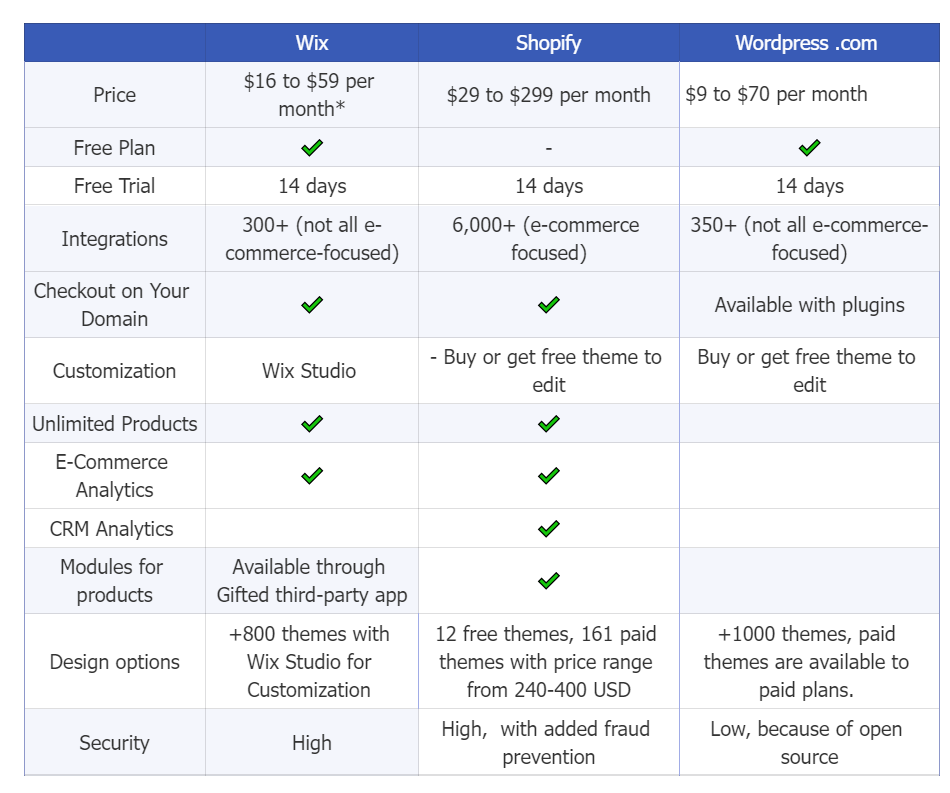The width and height of the screenshot is (950, 793).
Task: Click the Wordpress.com Free Plan checkmark
Action: tap(809, 147)
